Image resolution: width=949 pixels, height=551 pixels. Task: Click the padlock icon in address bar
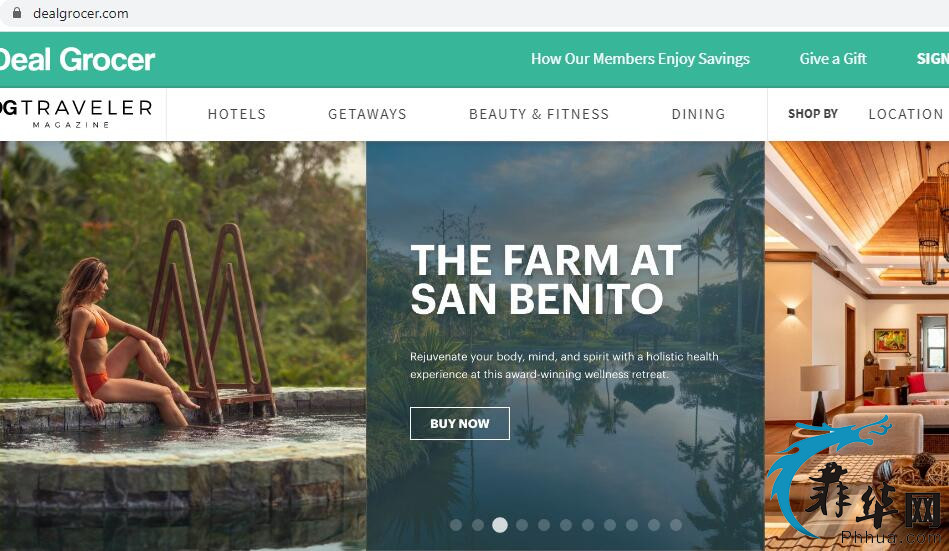click(x=17, y=13)
